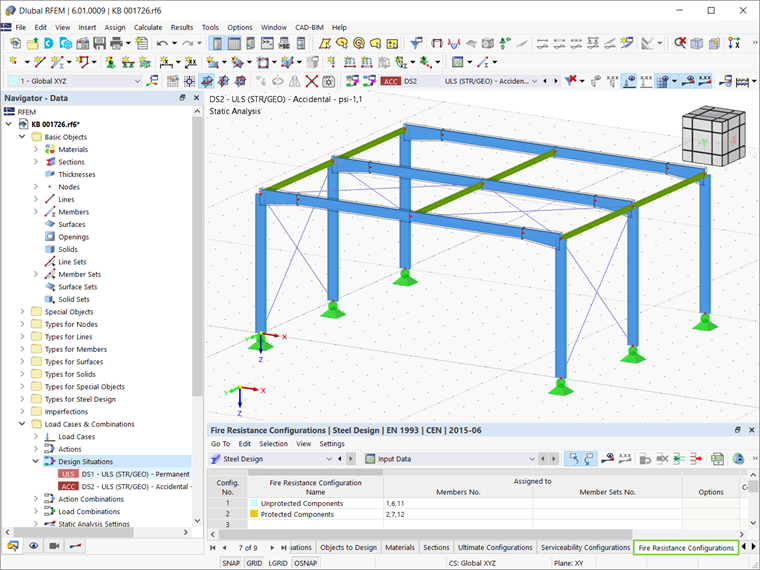Toggle the SNAP status bar button

231,563
